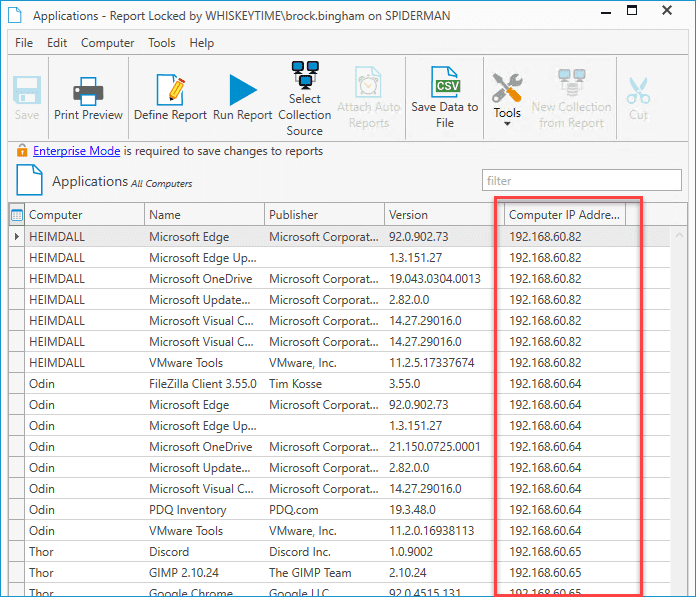Save Data to File CSV icon
Screen dimensions: 696x597
pos(445,82)
